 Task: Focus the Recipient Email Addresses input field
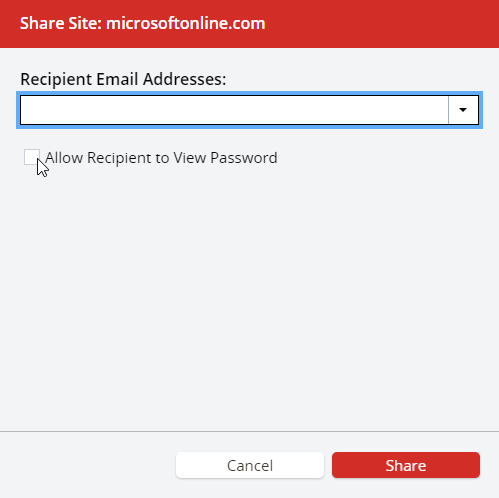pos(234,110)
